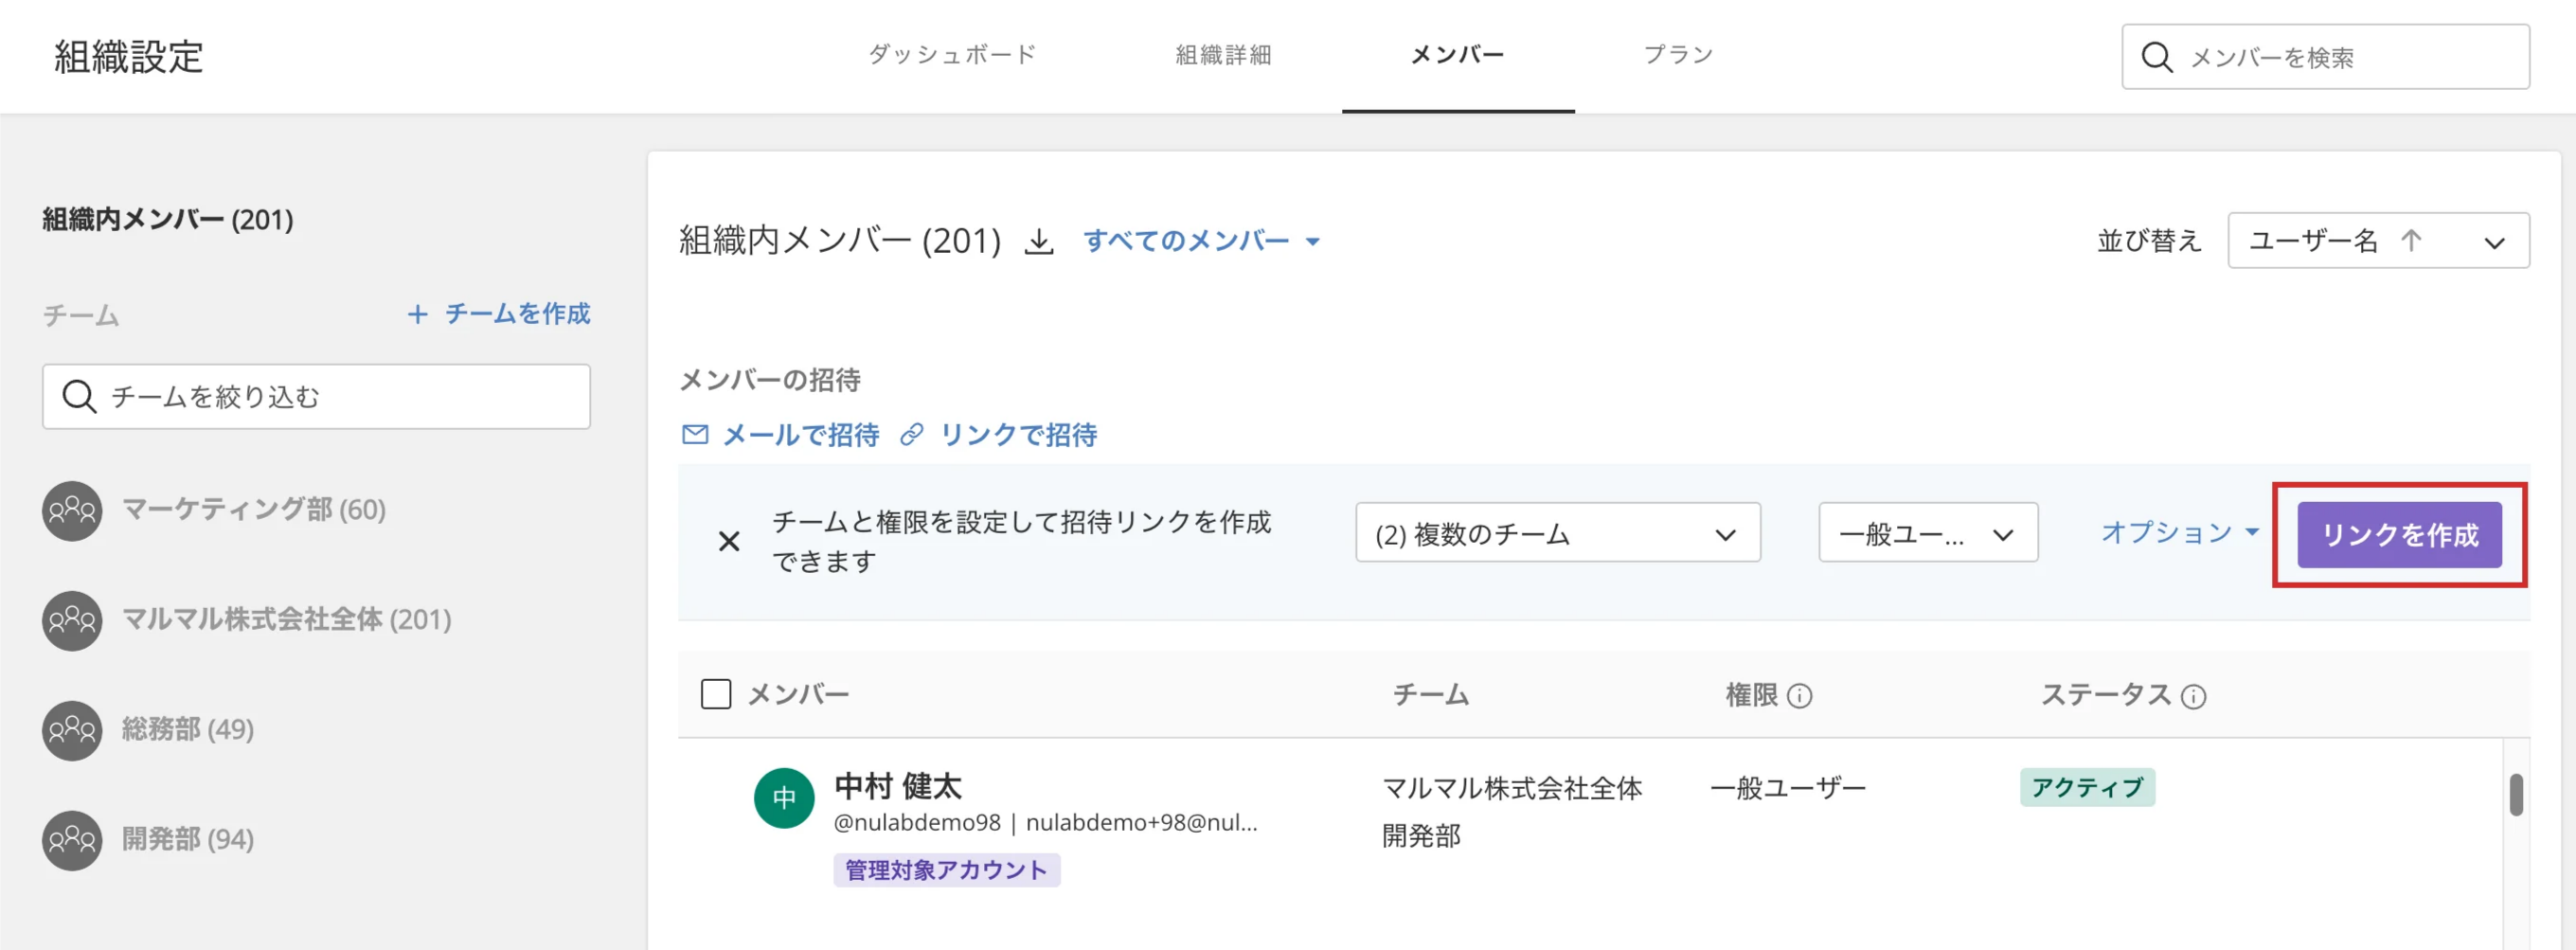The height and width of the screenshot is (950, 2576).
Task: Open the 一般ユー... role dropdown
Action: [x=1928, y=533]
